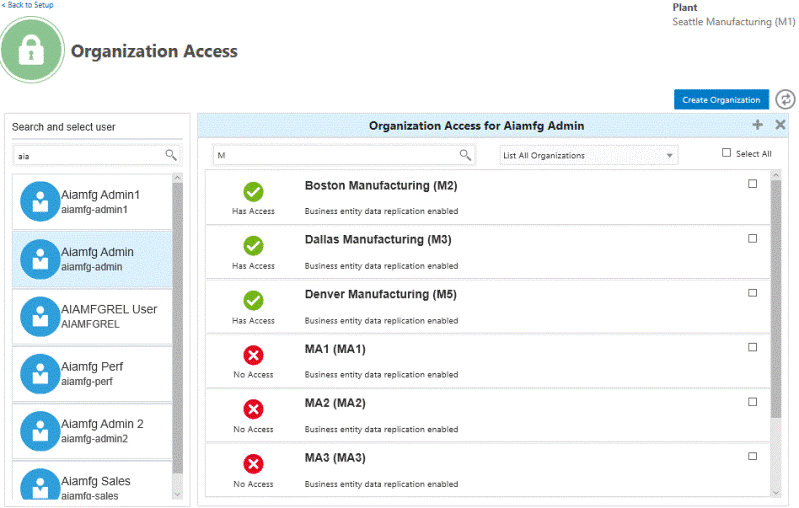799x508 pixels.
Task: Click the Denver Manufacturing (M5) title
Action: (x=381, y=294)
